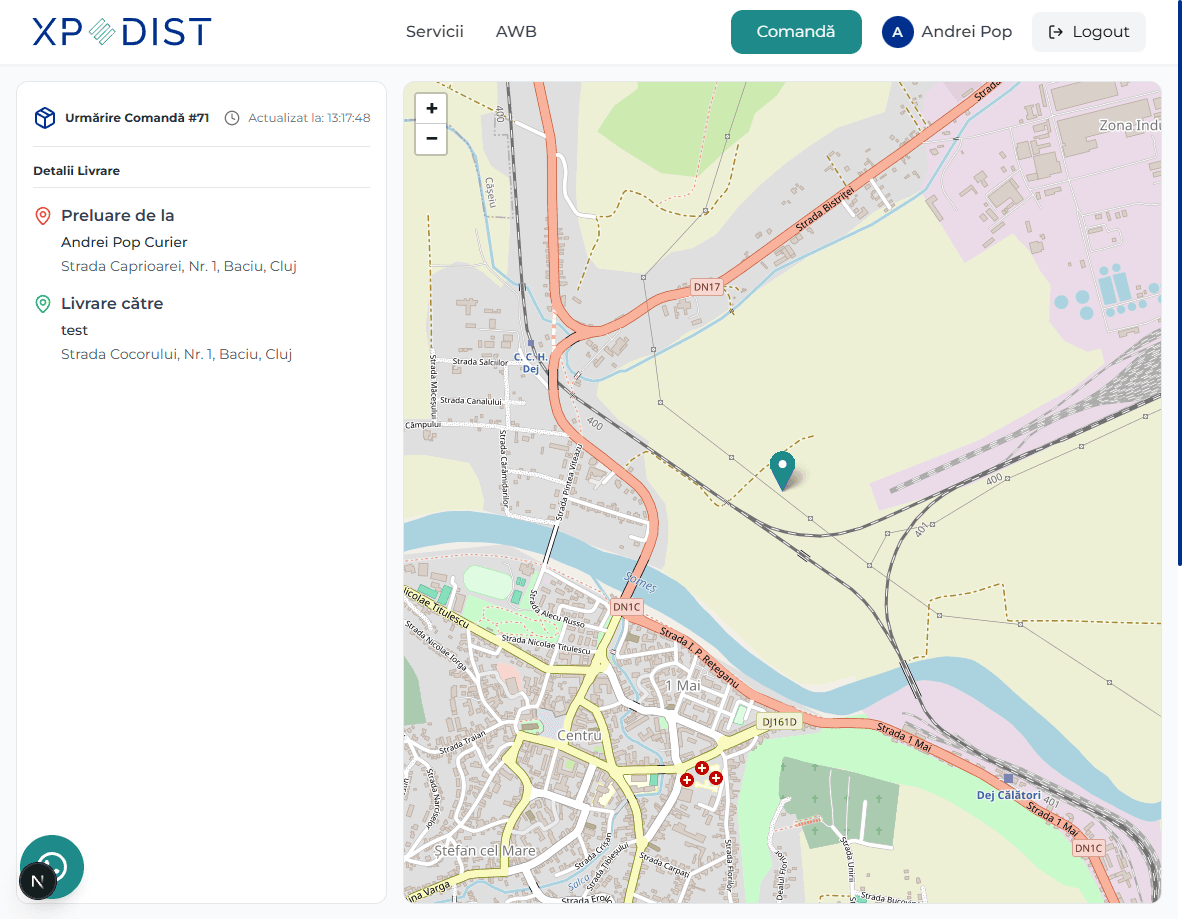The width and height of the screenshot is (1182, 919).
Task: Click the Comandă button
Action: tap(796, 32)
